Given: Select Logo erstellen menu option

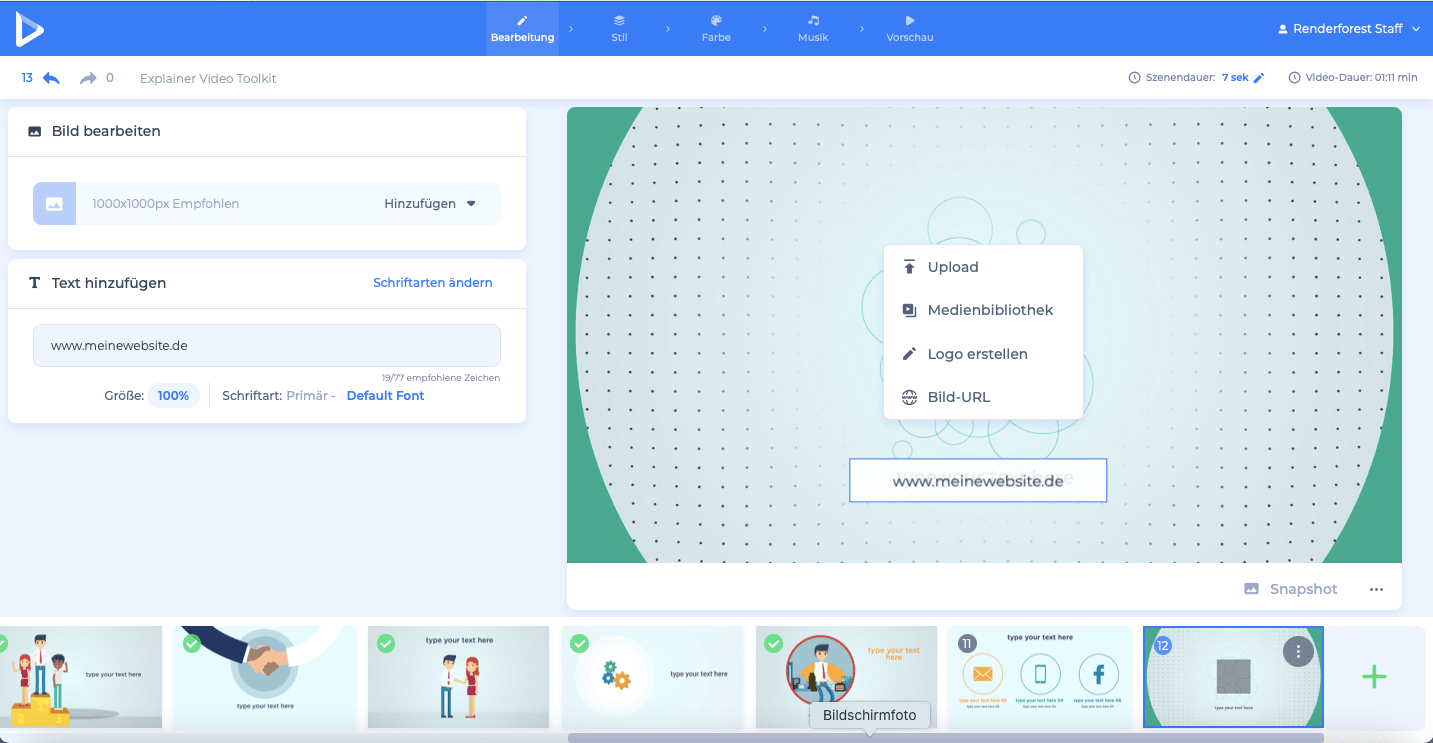Looking at the screenshot, I should (976, 354).
